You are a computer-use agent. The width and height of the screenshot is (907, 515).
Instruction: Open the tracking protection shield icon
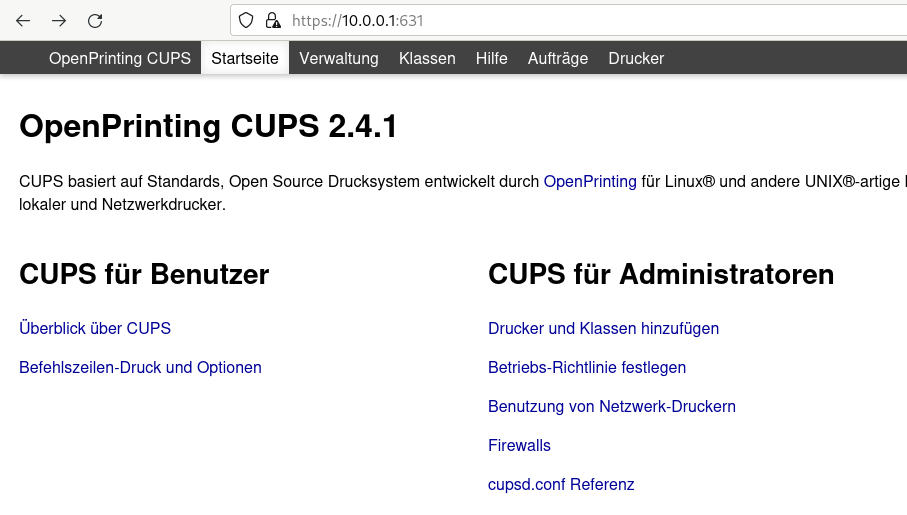click(x=246, y=21)
